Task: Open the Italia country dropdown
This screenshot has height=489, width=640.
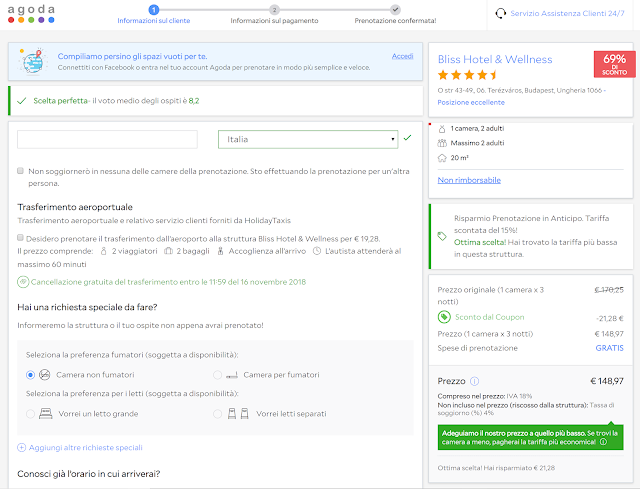Action: click(x=308, y=140)
